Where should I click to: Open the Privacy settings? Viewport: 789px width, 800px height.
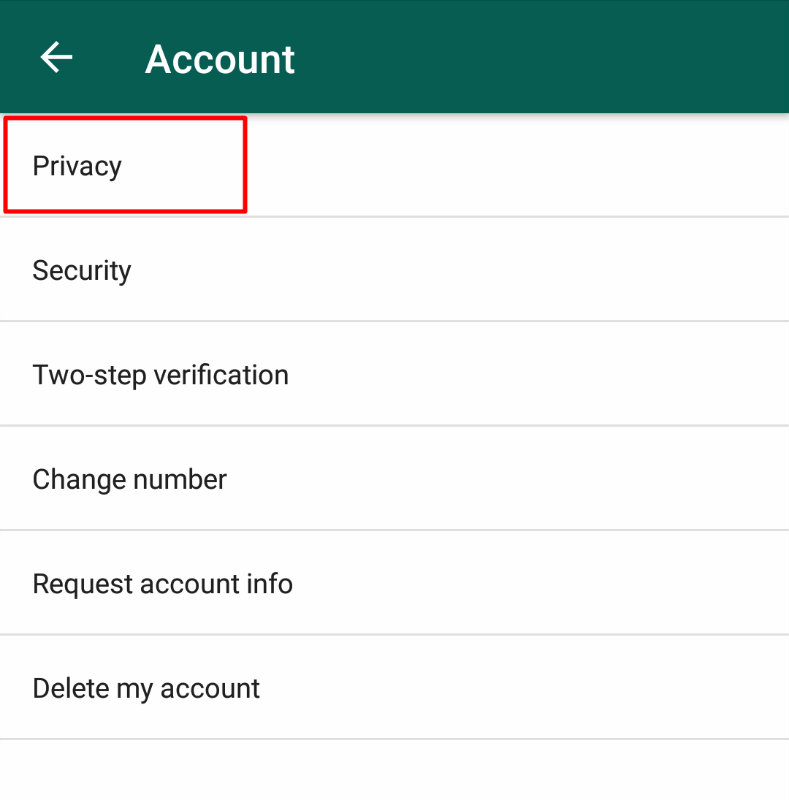click(394, 165)
